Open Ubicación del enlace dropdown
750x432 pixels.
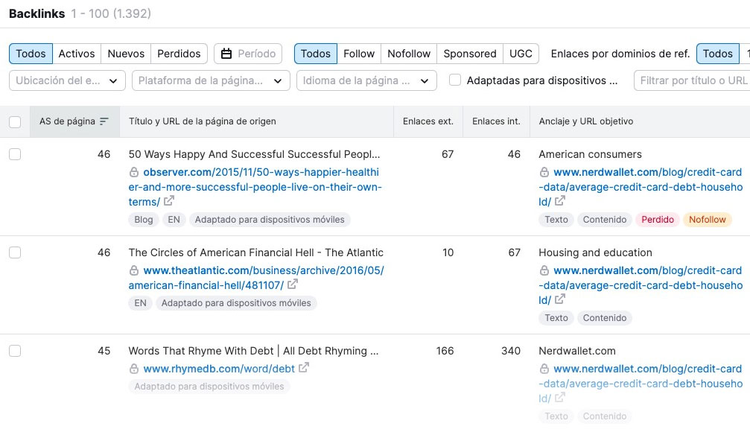pyautogui.click(x=67, y=80)
